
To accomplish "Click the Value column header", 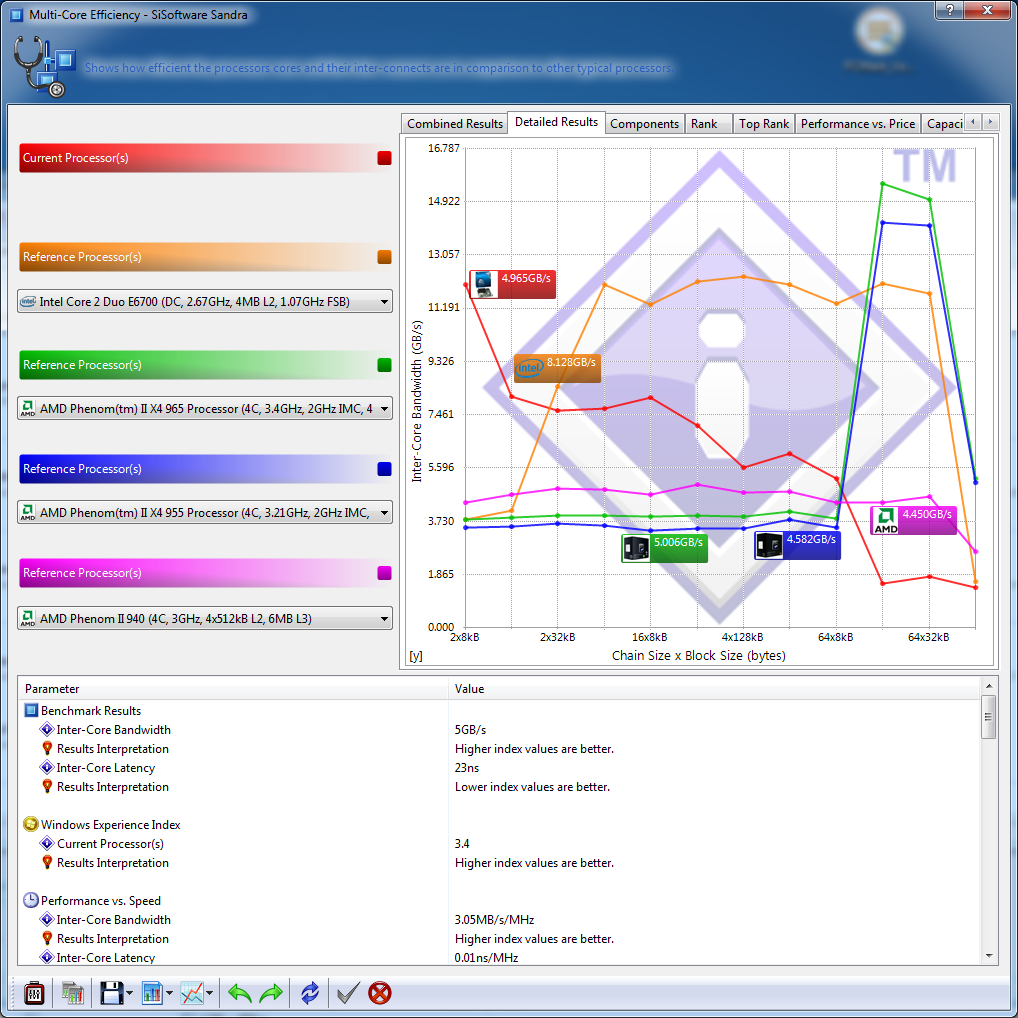I will point(714,689).
